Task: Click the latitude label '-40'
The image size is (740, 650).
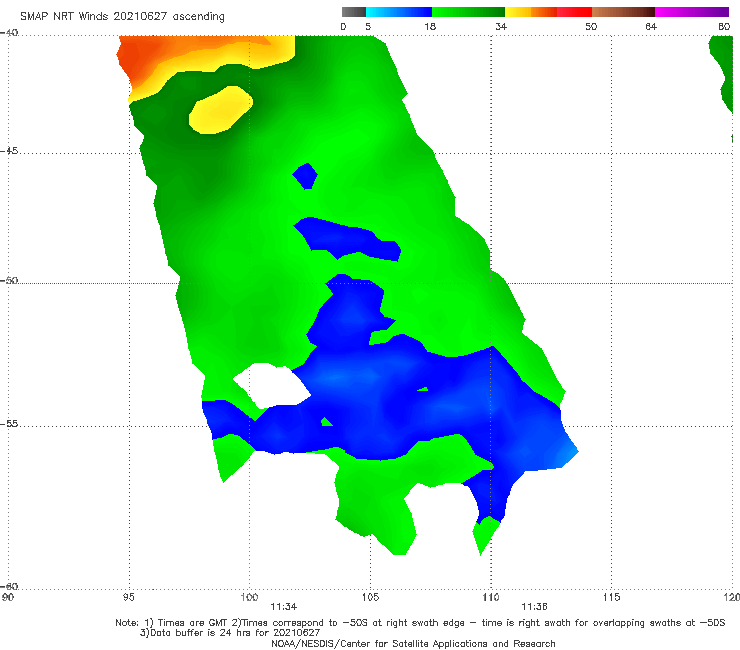Action: (x=9, y=33)
